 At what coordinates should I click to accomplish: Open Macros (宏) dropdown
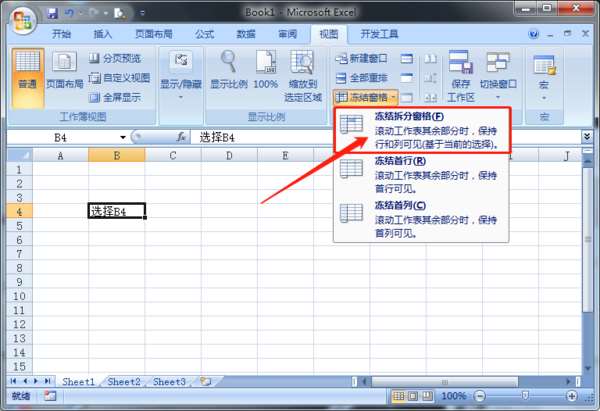coord(544,78)
